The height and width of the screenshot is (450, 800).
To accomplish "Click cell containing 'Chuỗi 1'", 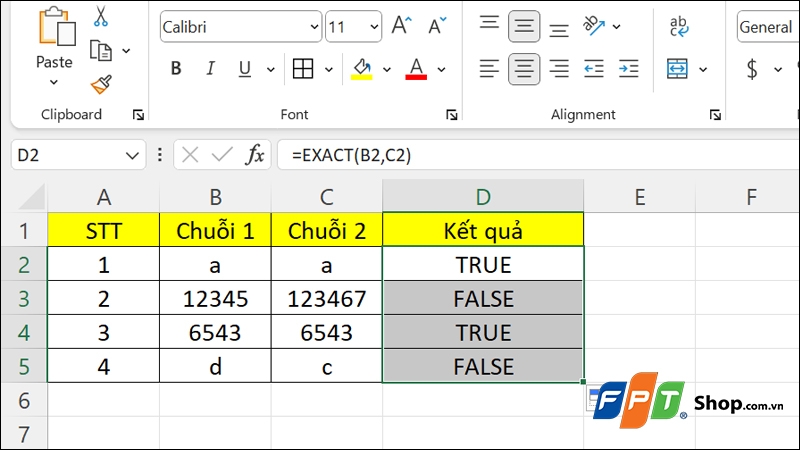I will pos(215,231).
